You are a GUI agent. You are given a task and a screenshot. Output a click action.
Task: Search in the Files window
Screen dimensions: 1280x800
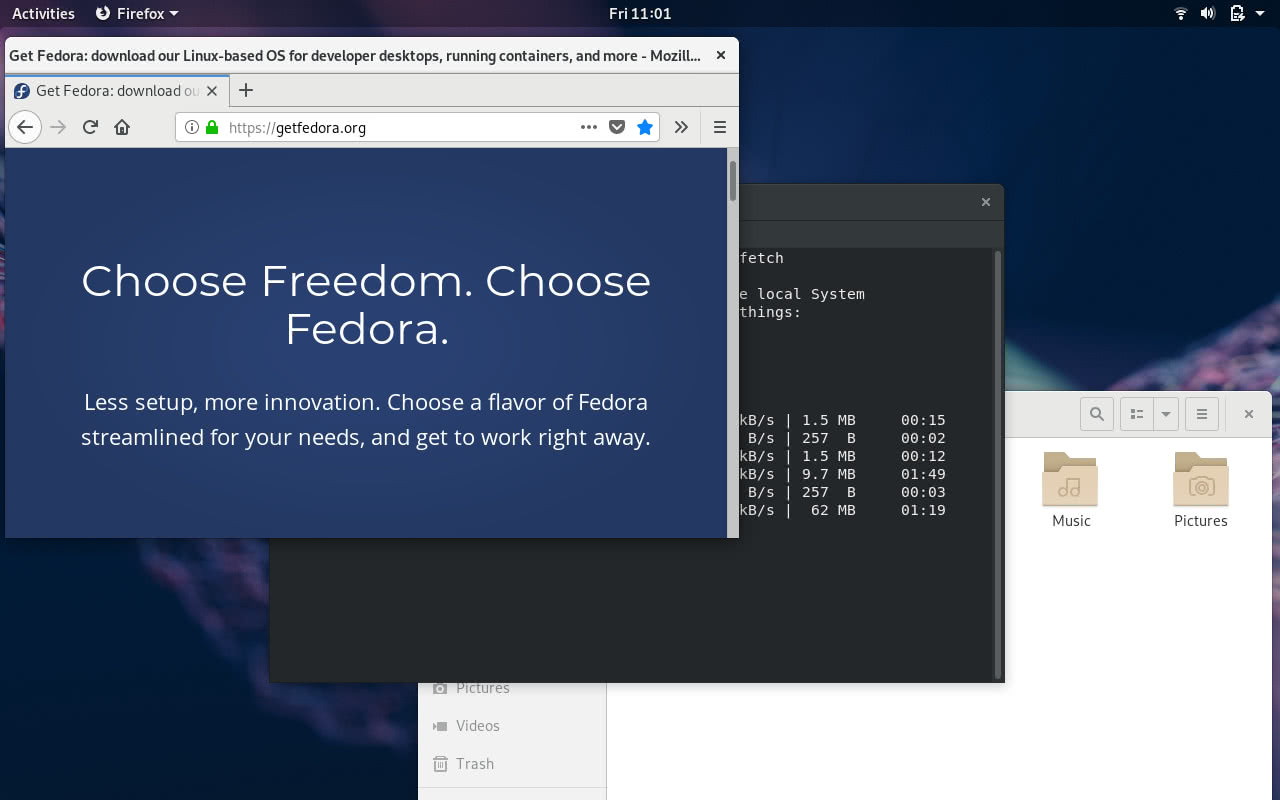pyautogui.click(x=1097, y=414)
